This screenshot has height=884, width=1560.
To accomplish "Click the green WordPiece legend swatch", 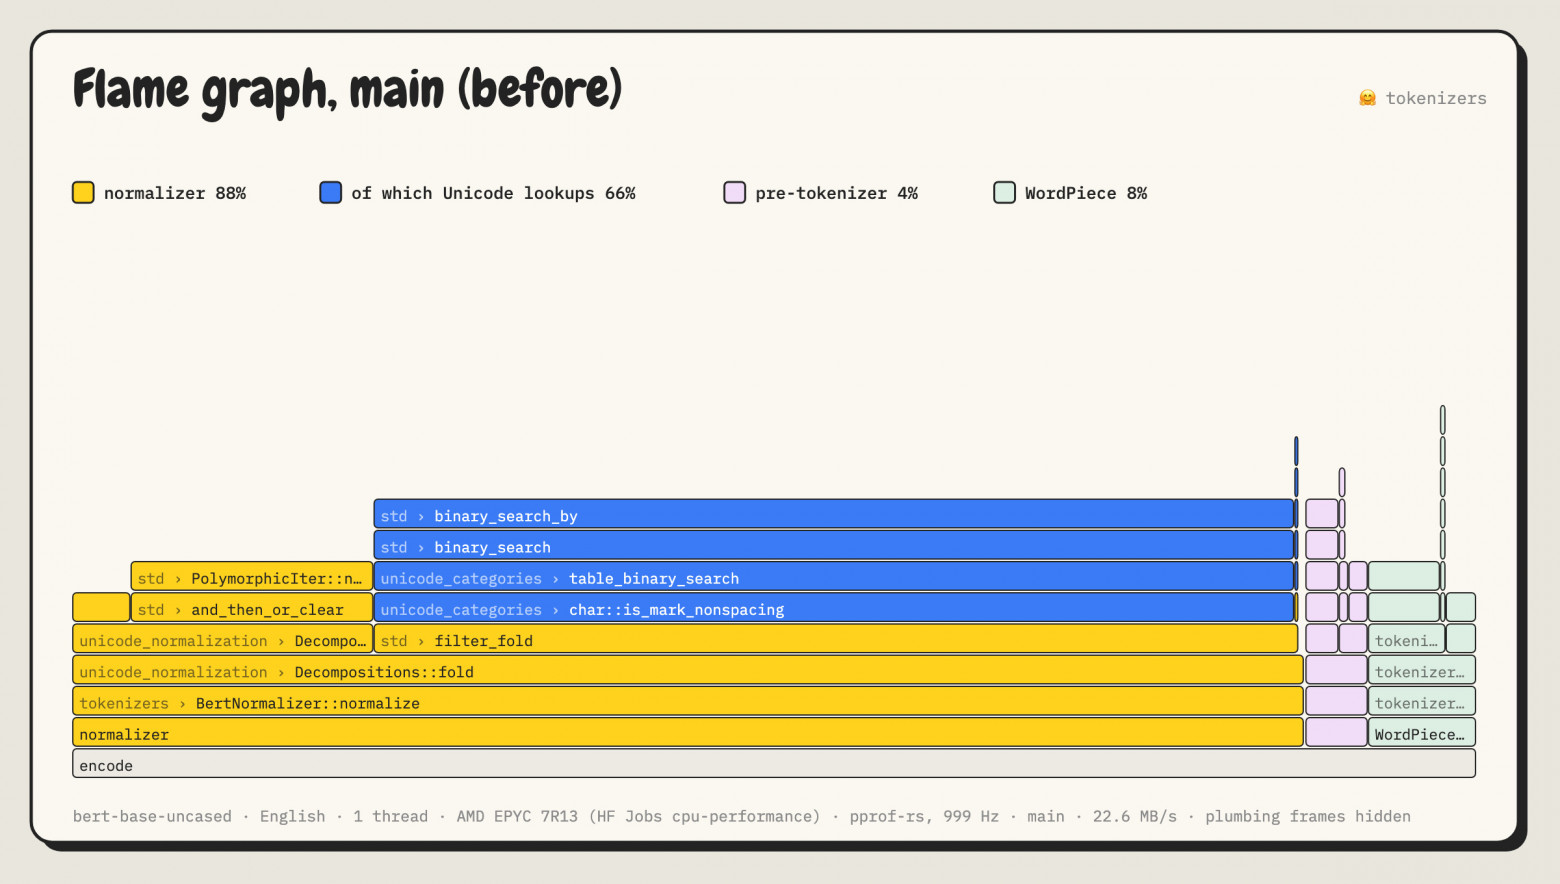I will pos(1005,192).
